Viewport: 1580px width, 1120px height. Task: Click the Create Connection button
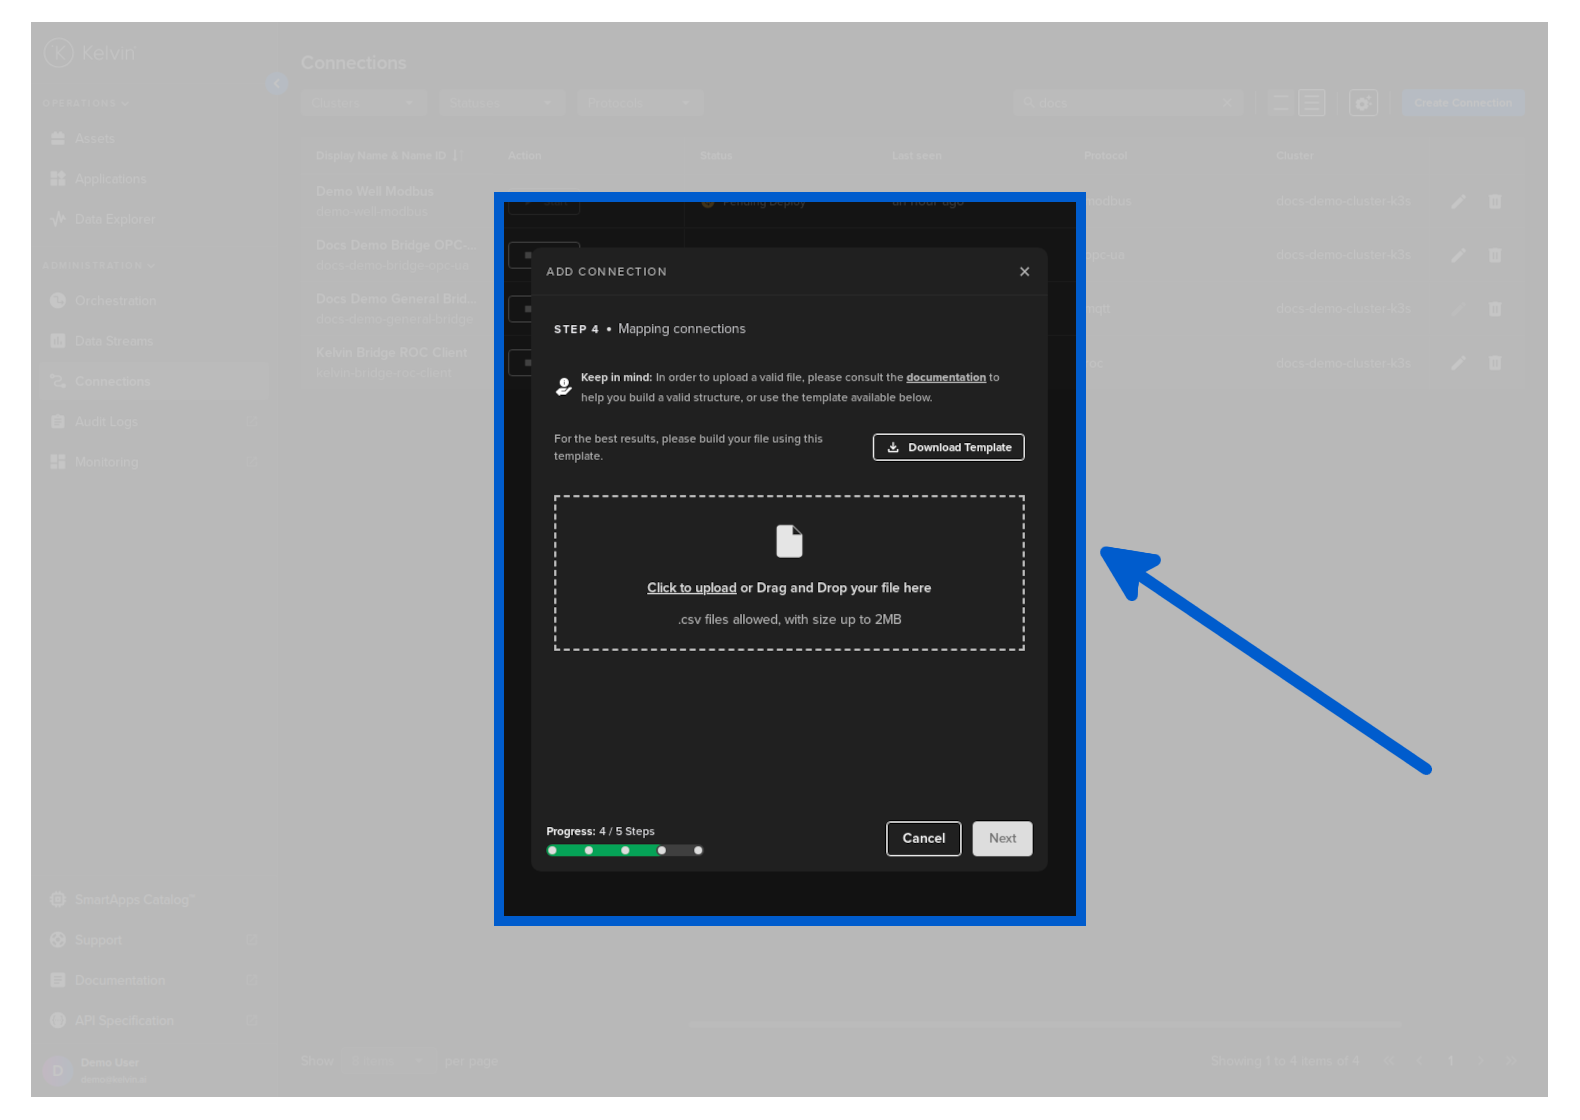pos(1462,103)
